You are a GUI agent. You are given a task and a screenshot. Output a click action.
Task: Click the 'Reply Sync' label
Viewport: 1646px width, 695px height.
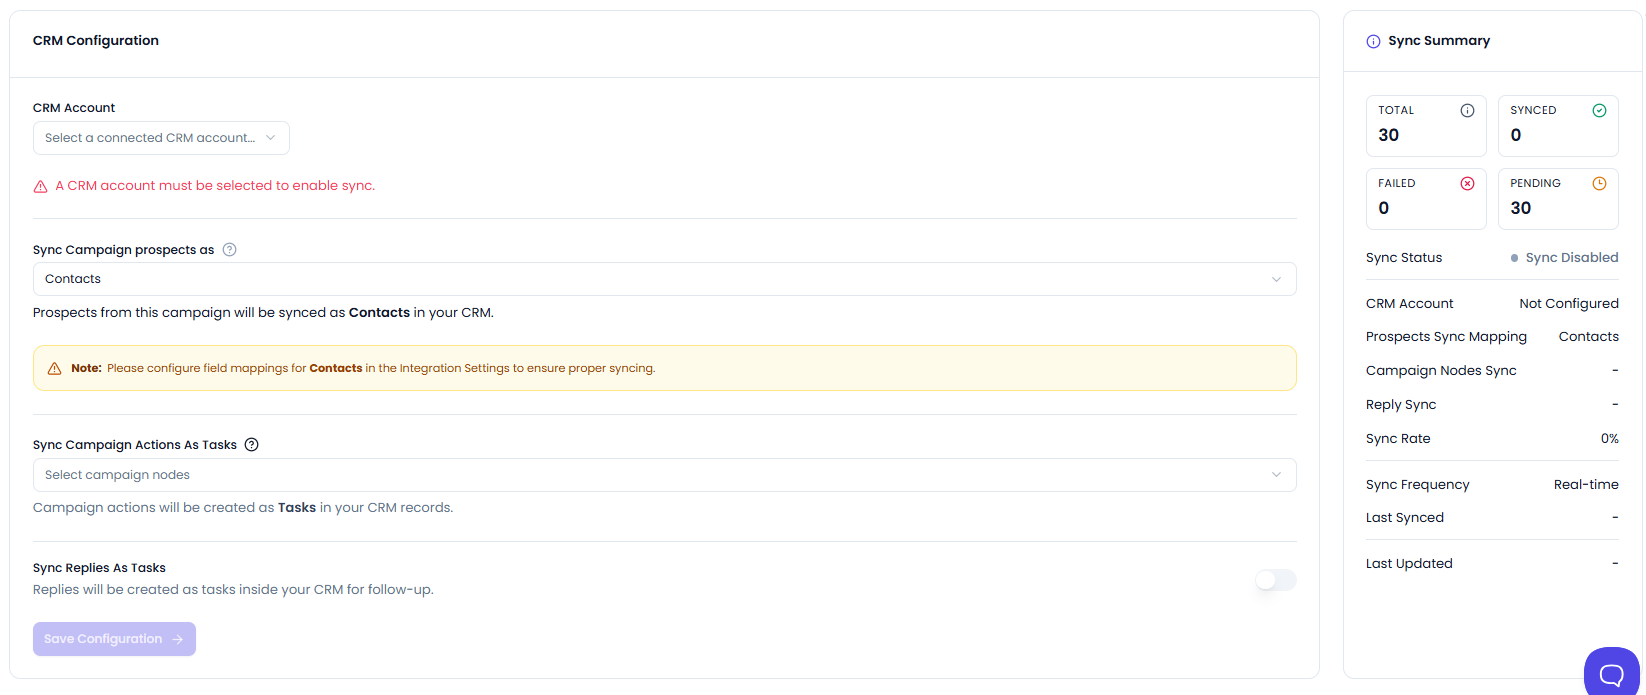coord(1401,405)
